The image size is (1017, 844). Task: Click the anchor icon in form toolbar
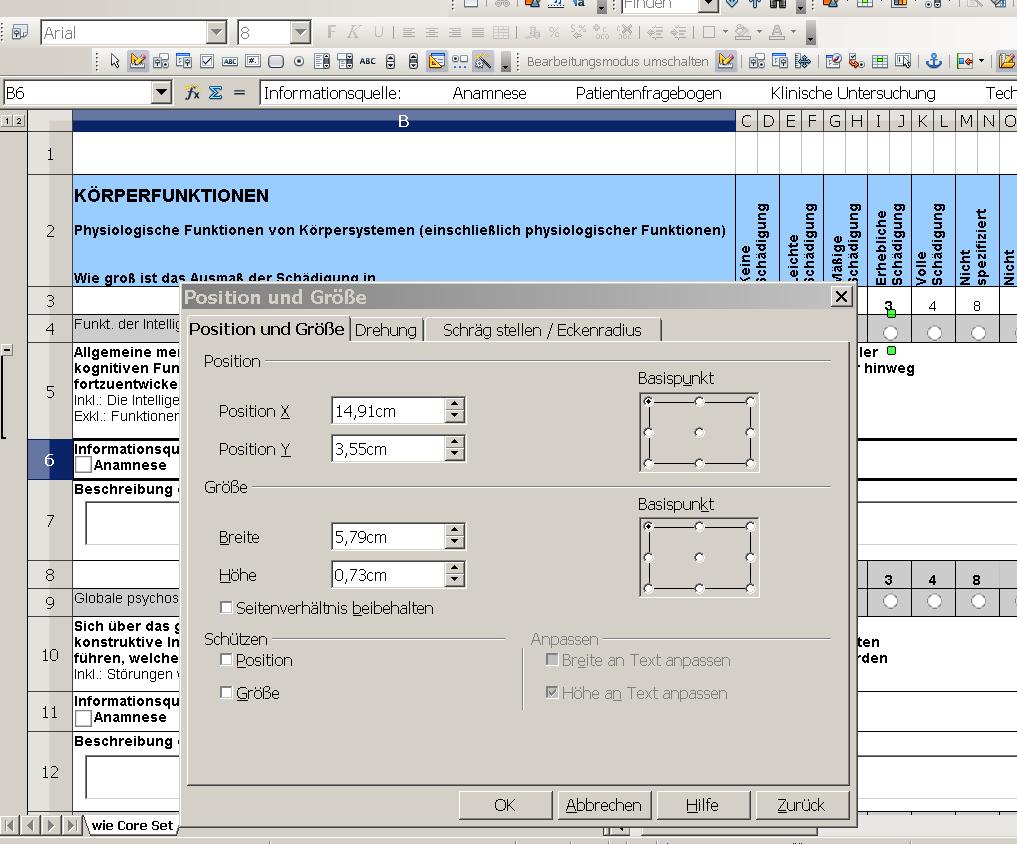pos(934,61)
